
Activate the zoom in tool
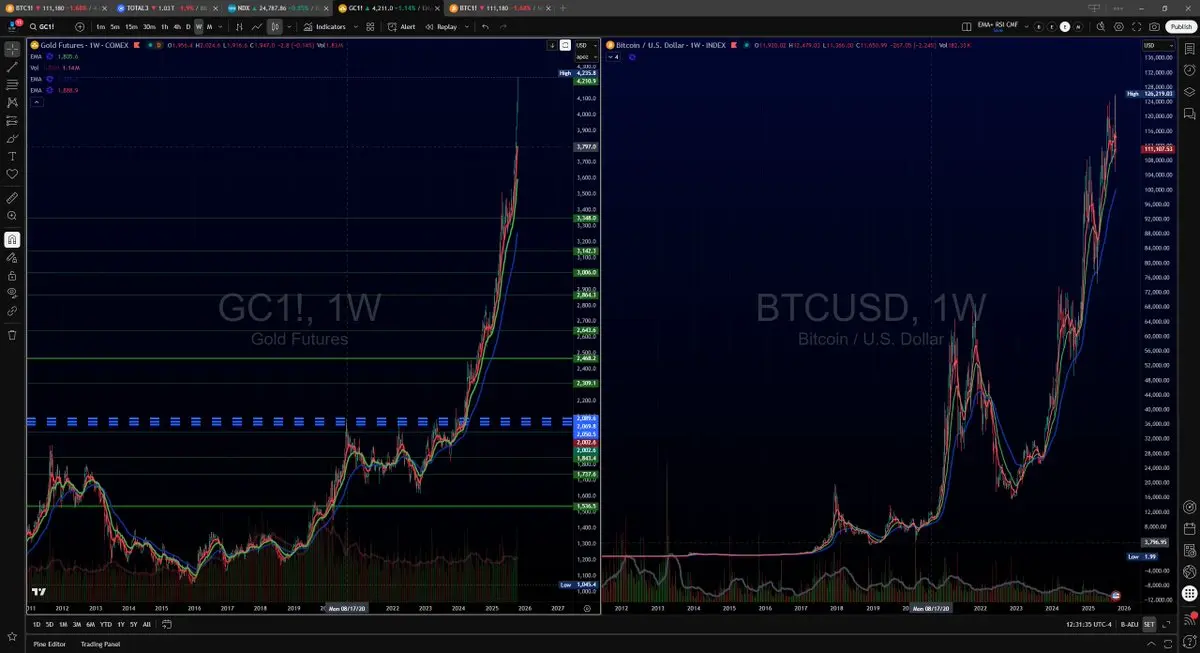tap(12, 215)
